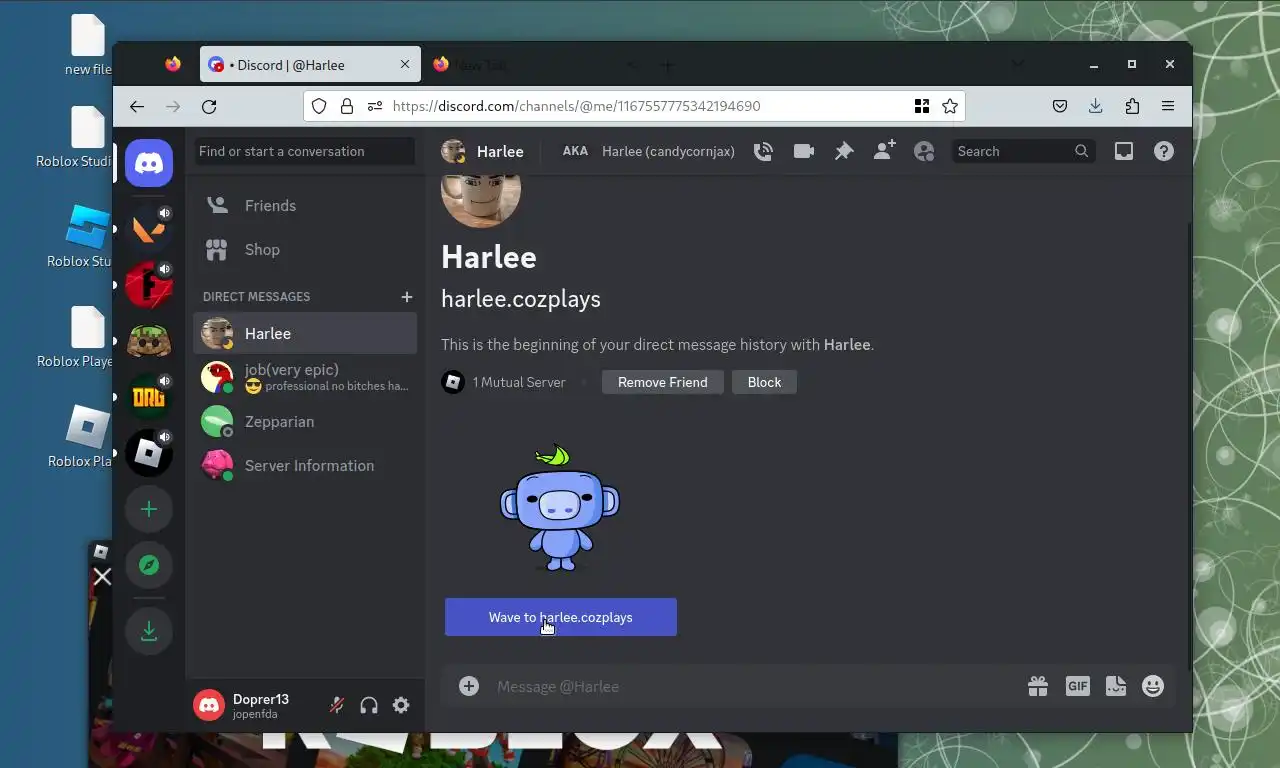Toggle microphone mute
Viewport: 1280px width, 768px height.
click(337, 705)
